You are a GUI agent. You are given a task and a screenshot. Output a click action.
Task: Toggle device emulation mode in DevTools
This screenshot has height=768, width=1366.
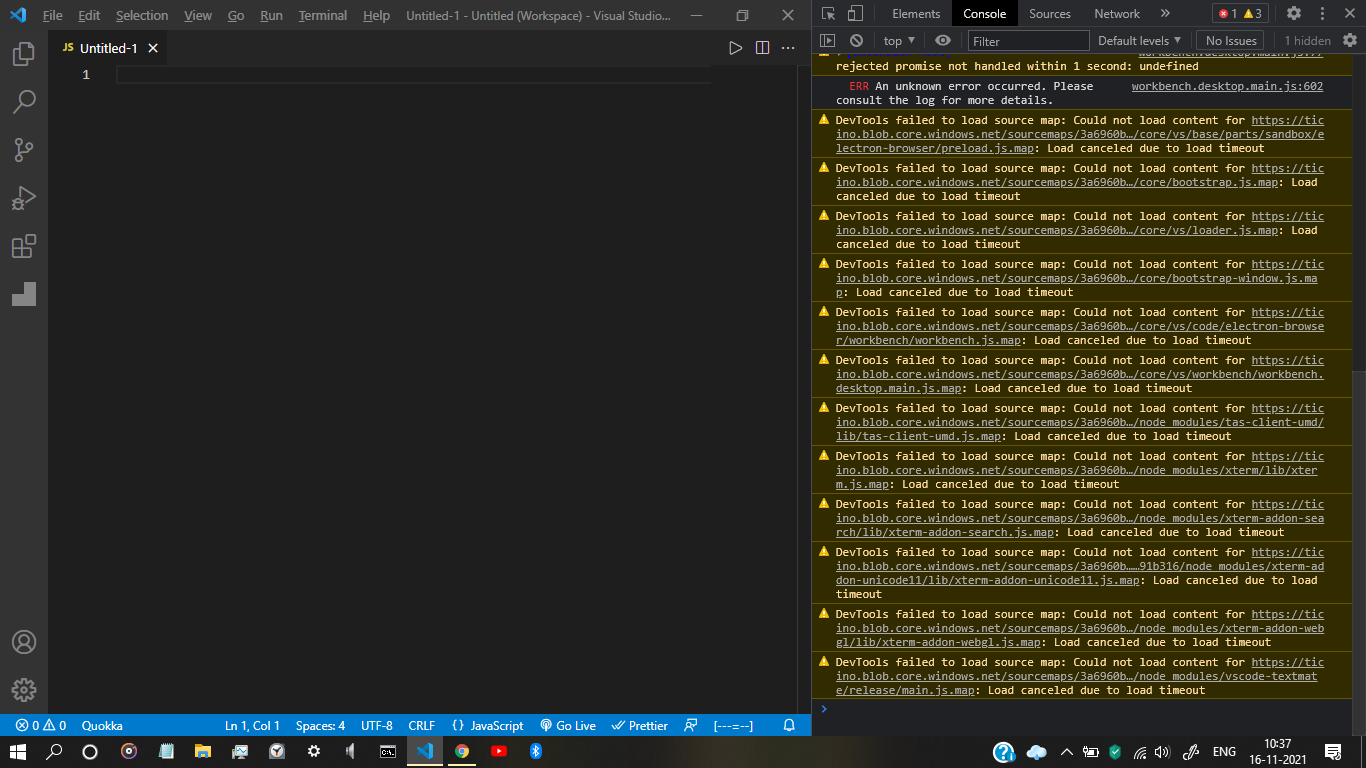(855, 13)
